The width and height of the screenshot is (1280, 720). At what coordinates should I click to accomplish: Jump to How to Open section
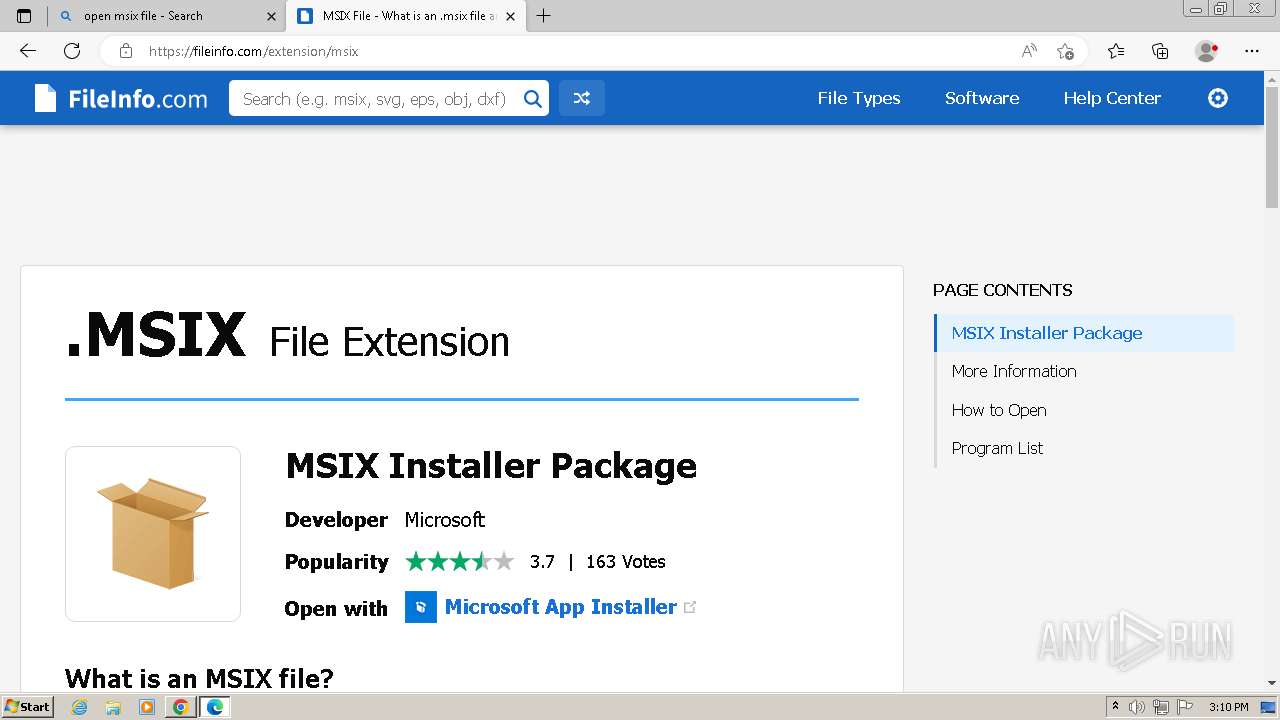coord(999,410)
